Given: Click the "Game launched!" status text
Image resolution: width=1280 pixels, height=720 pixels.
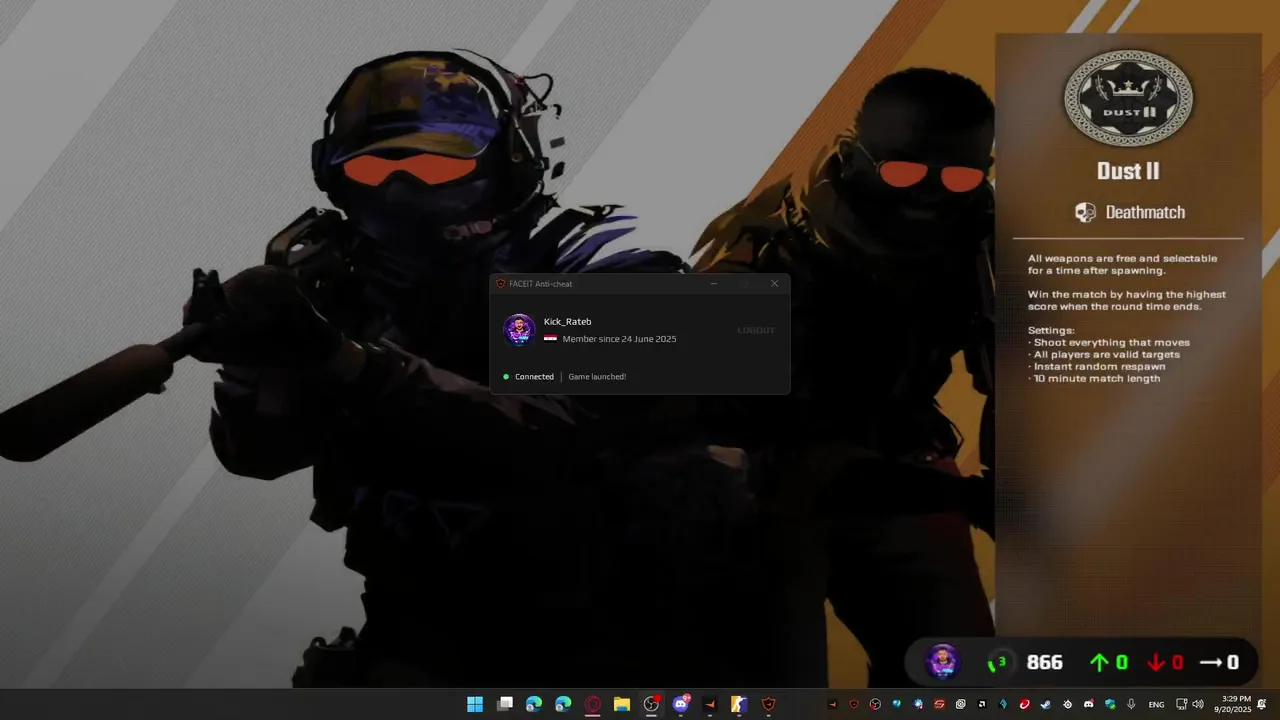Looking at the screenshot, I should [x=597, y=377].
